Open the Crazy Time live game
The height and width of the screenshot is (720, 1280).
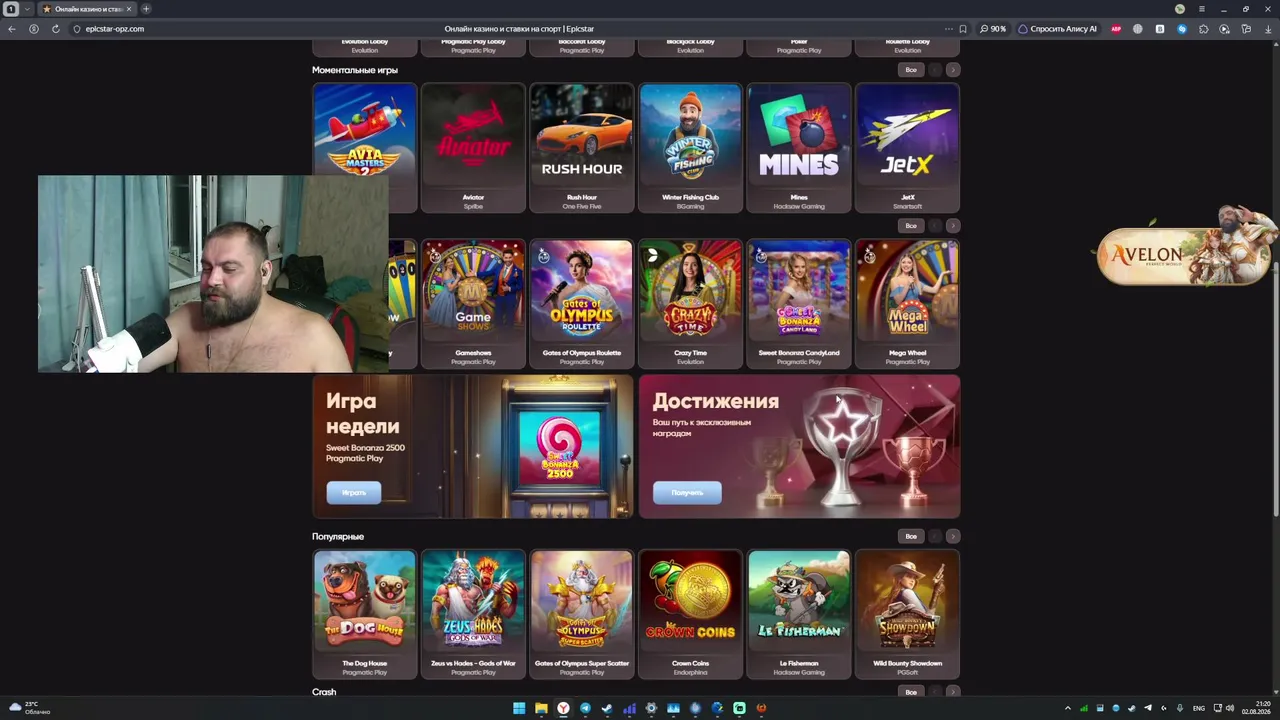tap(690, 304)
